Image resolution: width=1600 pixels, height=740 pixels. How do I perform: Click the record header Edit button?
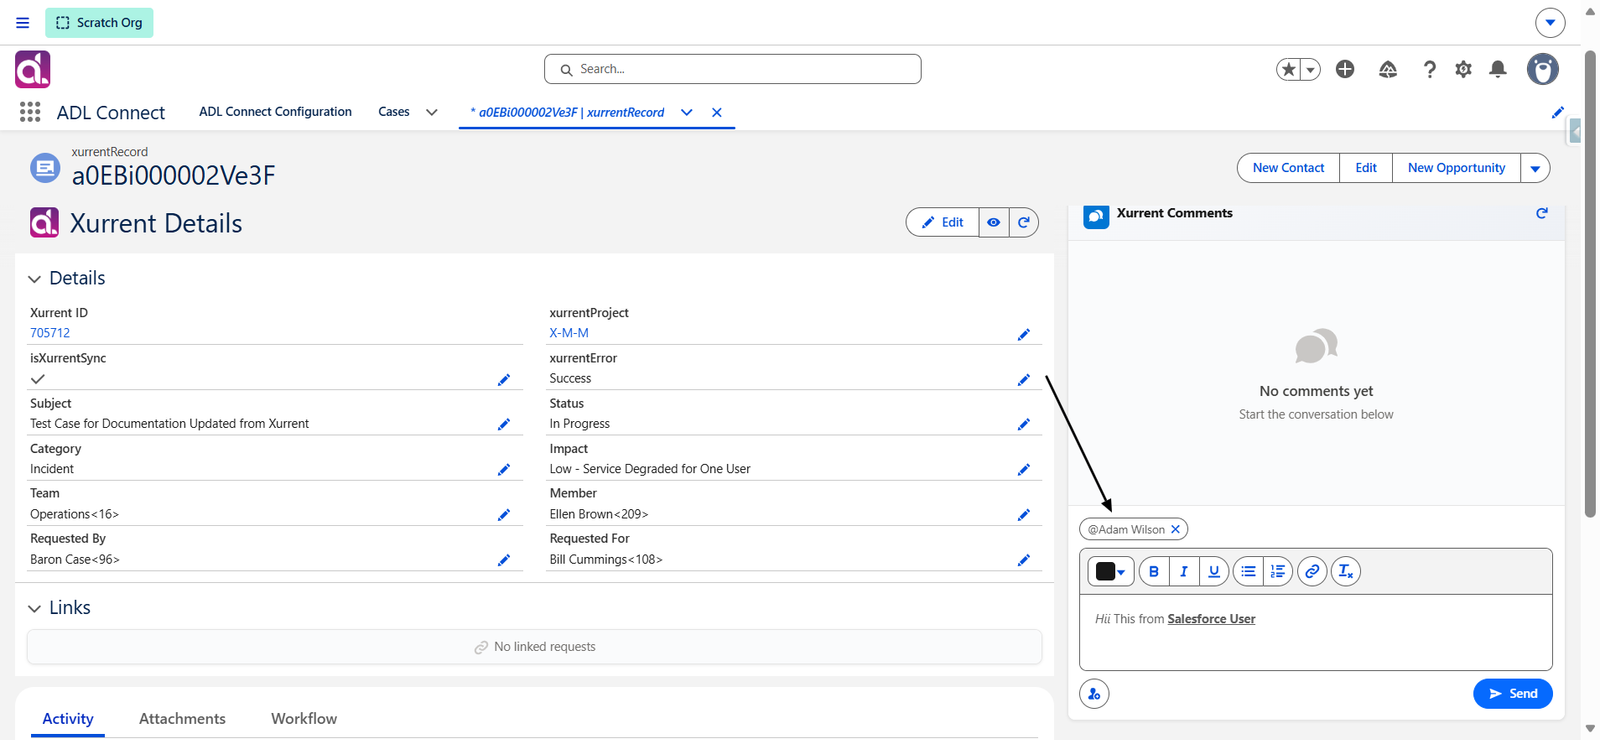[1366, 168]
